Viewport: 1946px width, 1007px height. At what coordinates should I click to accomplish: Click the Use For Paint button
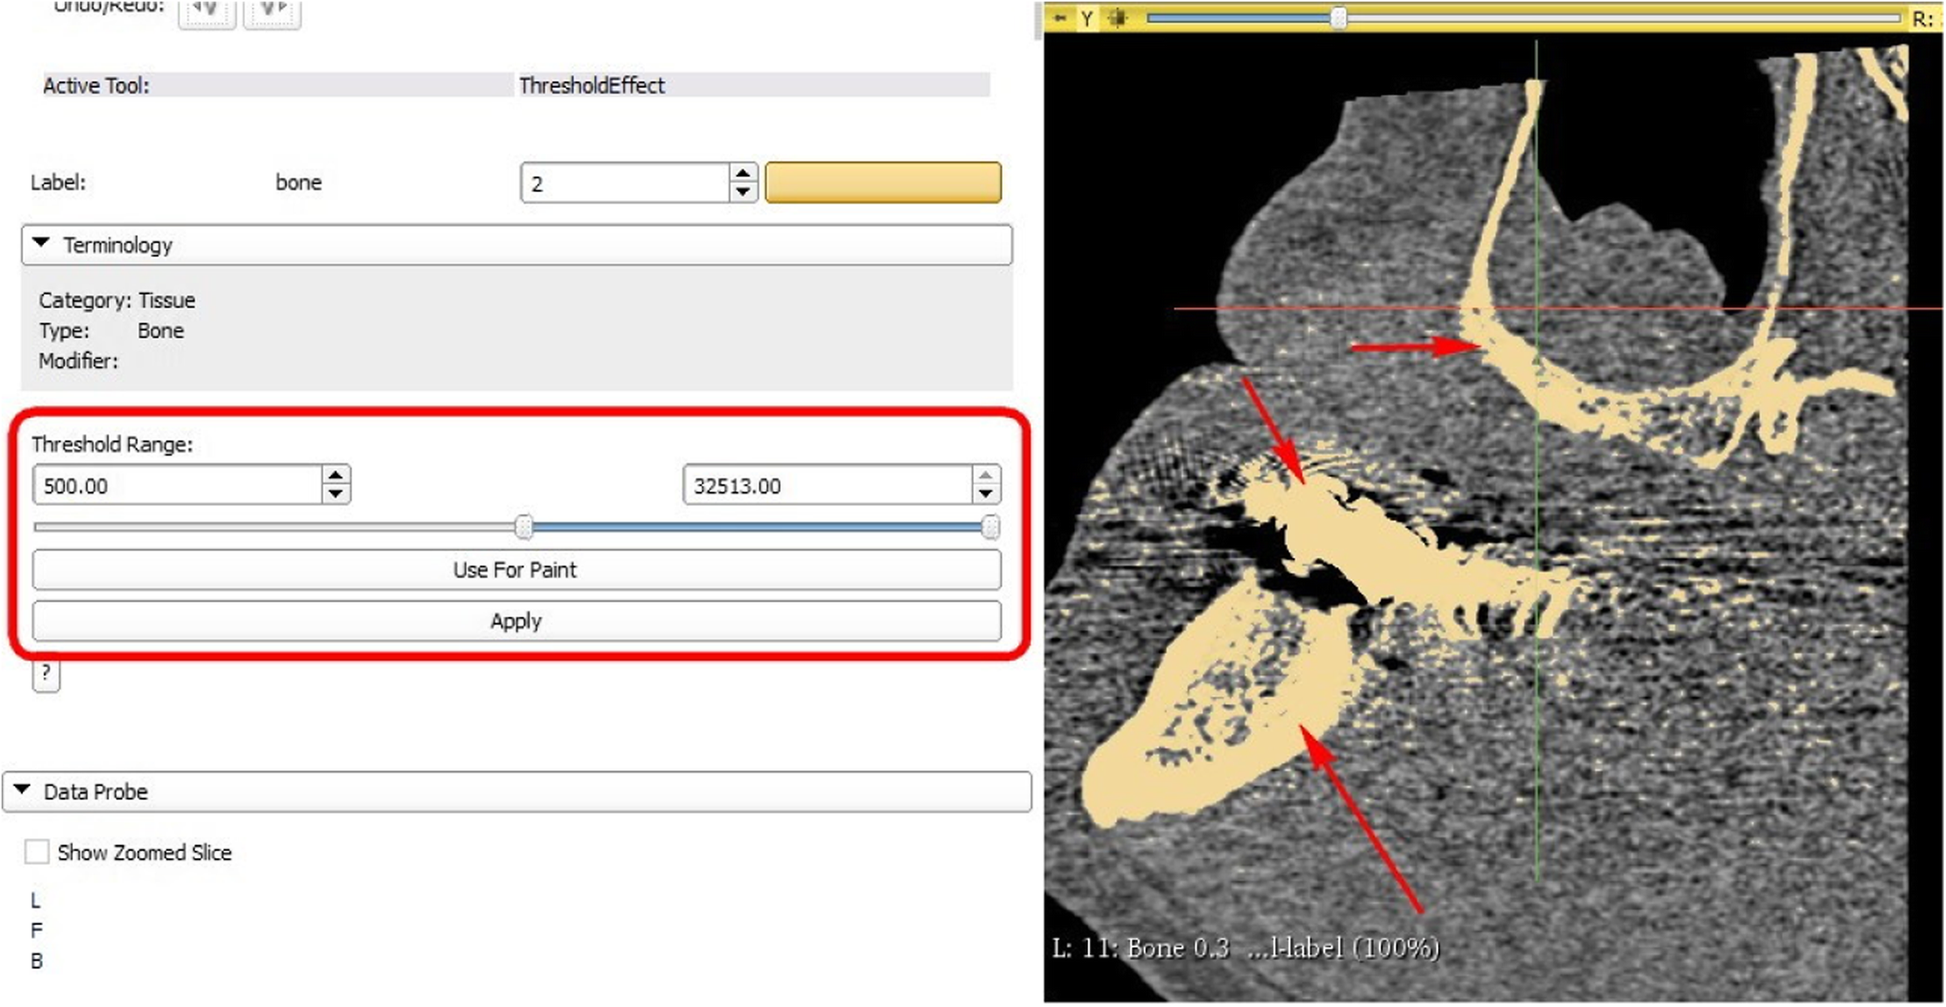point(516,570)
